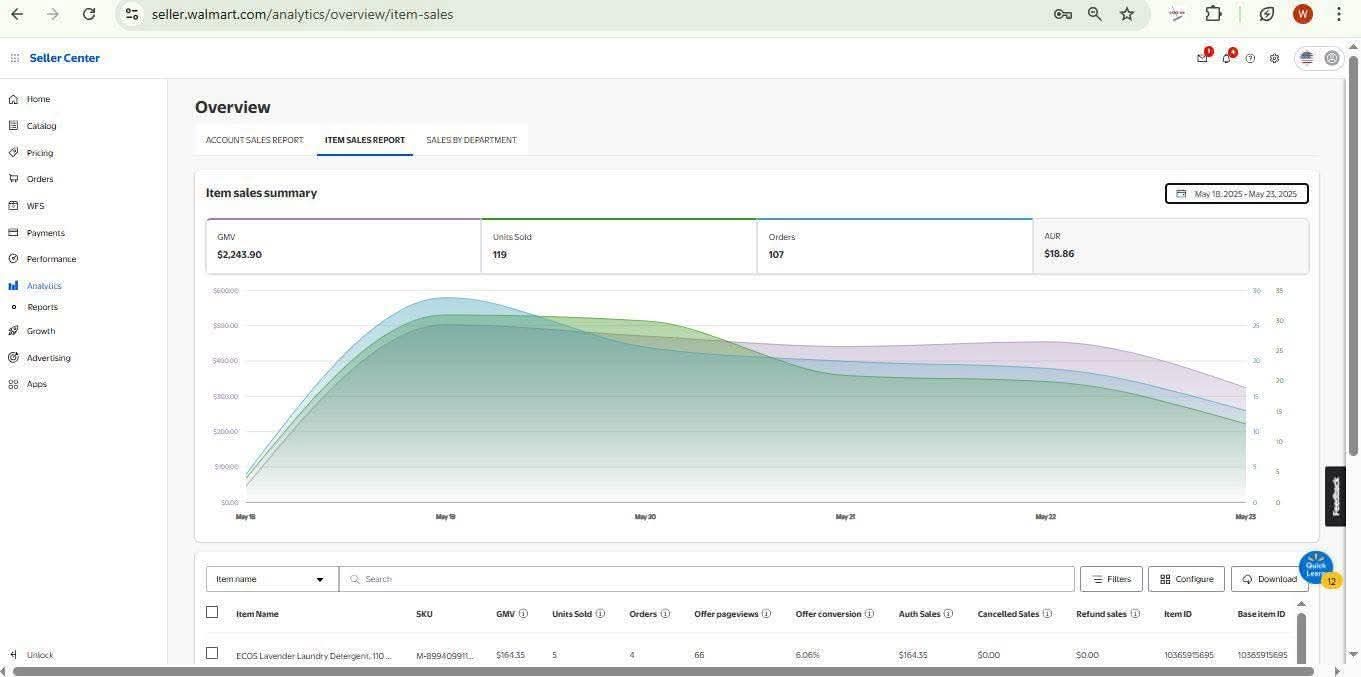Click the mail notifications icon in header

(x=1202, y=58)
